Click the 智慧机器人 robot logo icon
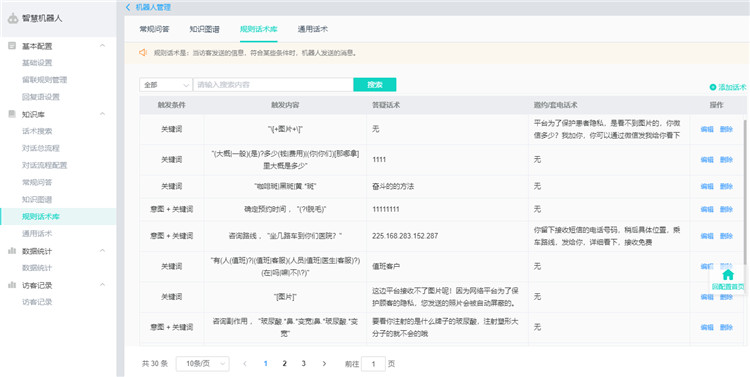 13,19
